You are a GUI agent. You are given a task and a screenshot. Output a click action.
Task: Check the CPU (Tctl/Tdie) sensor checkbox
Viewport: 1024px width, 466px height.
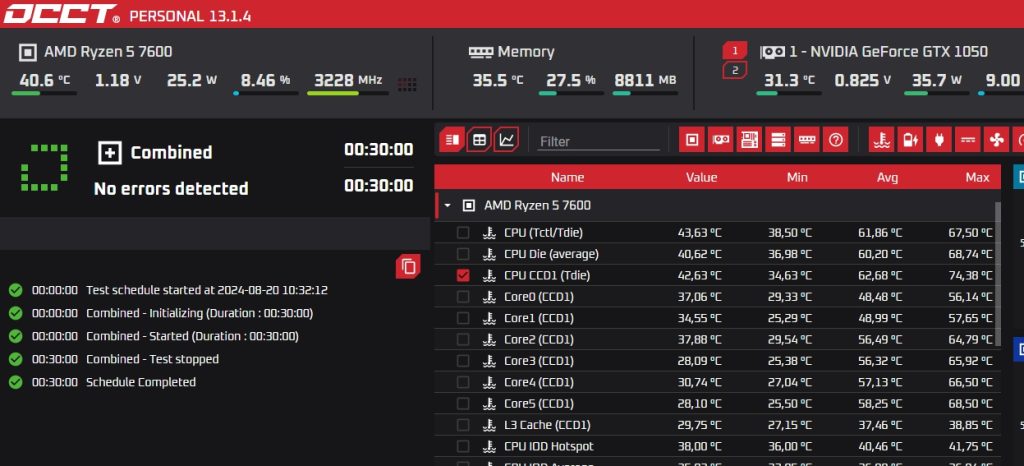(463, 232)
